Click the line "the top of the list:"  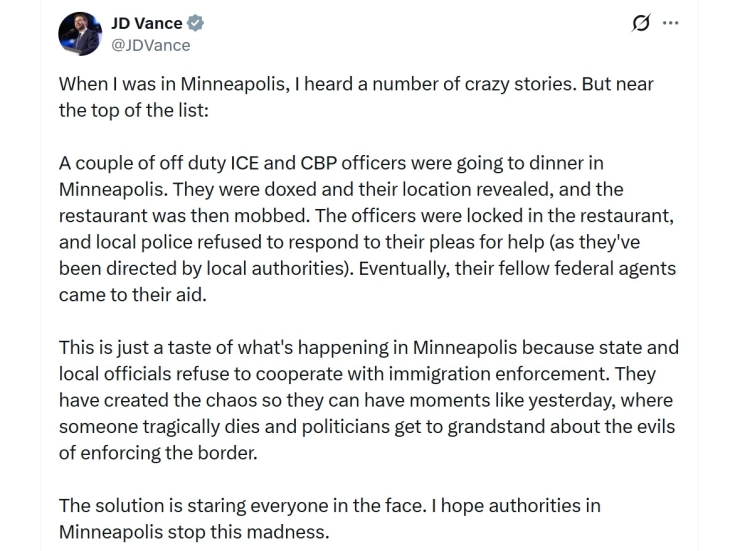133,110
